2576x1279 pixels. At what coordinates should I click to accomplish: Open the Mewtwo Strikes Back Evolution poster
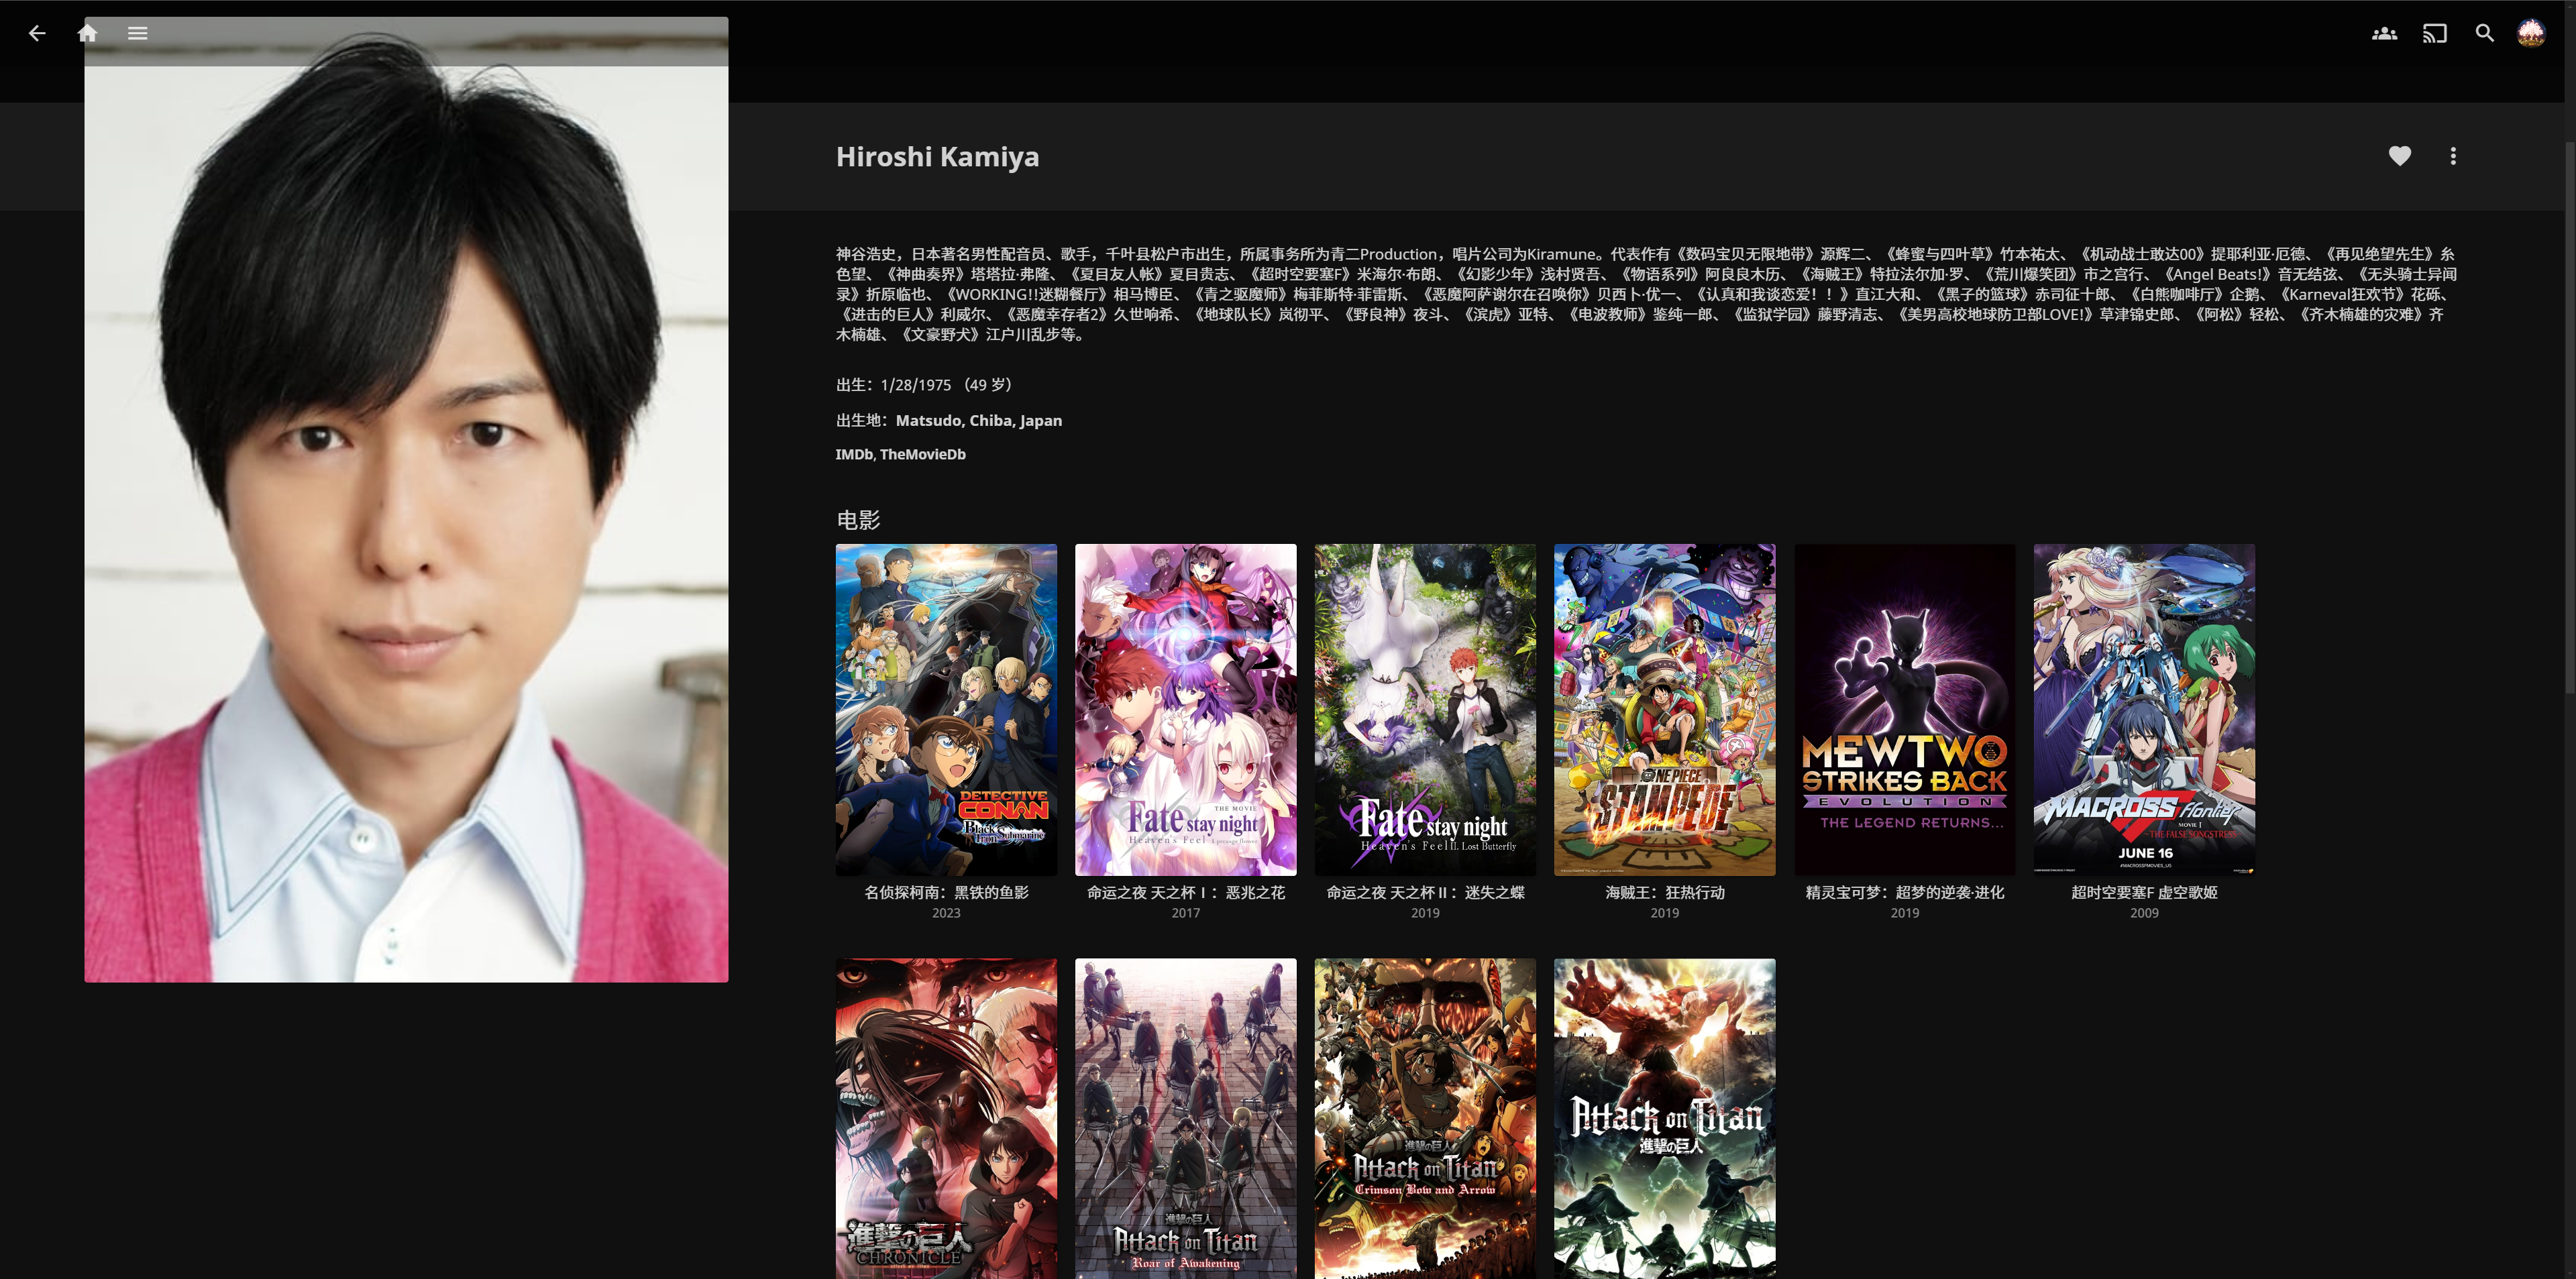(1904, 709)
